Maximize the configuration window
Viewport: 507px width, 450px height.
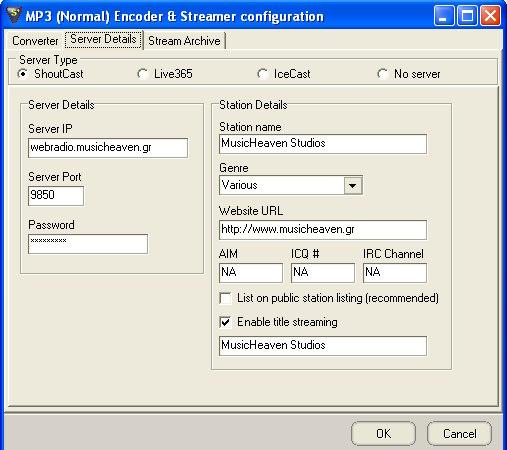pos(467,15)
